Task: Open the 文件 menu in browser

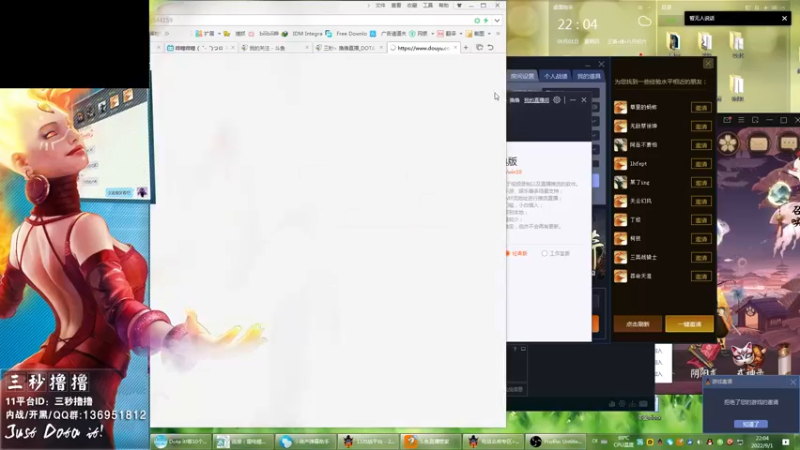Action: (380, 6)
